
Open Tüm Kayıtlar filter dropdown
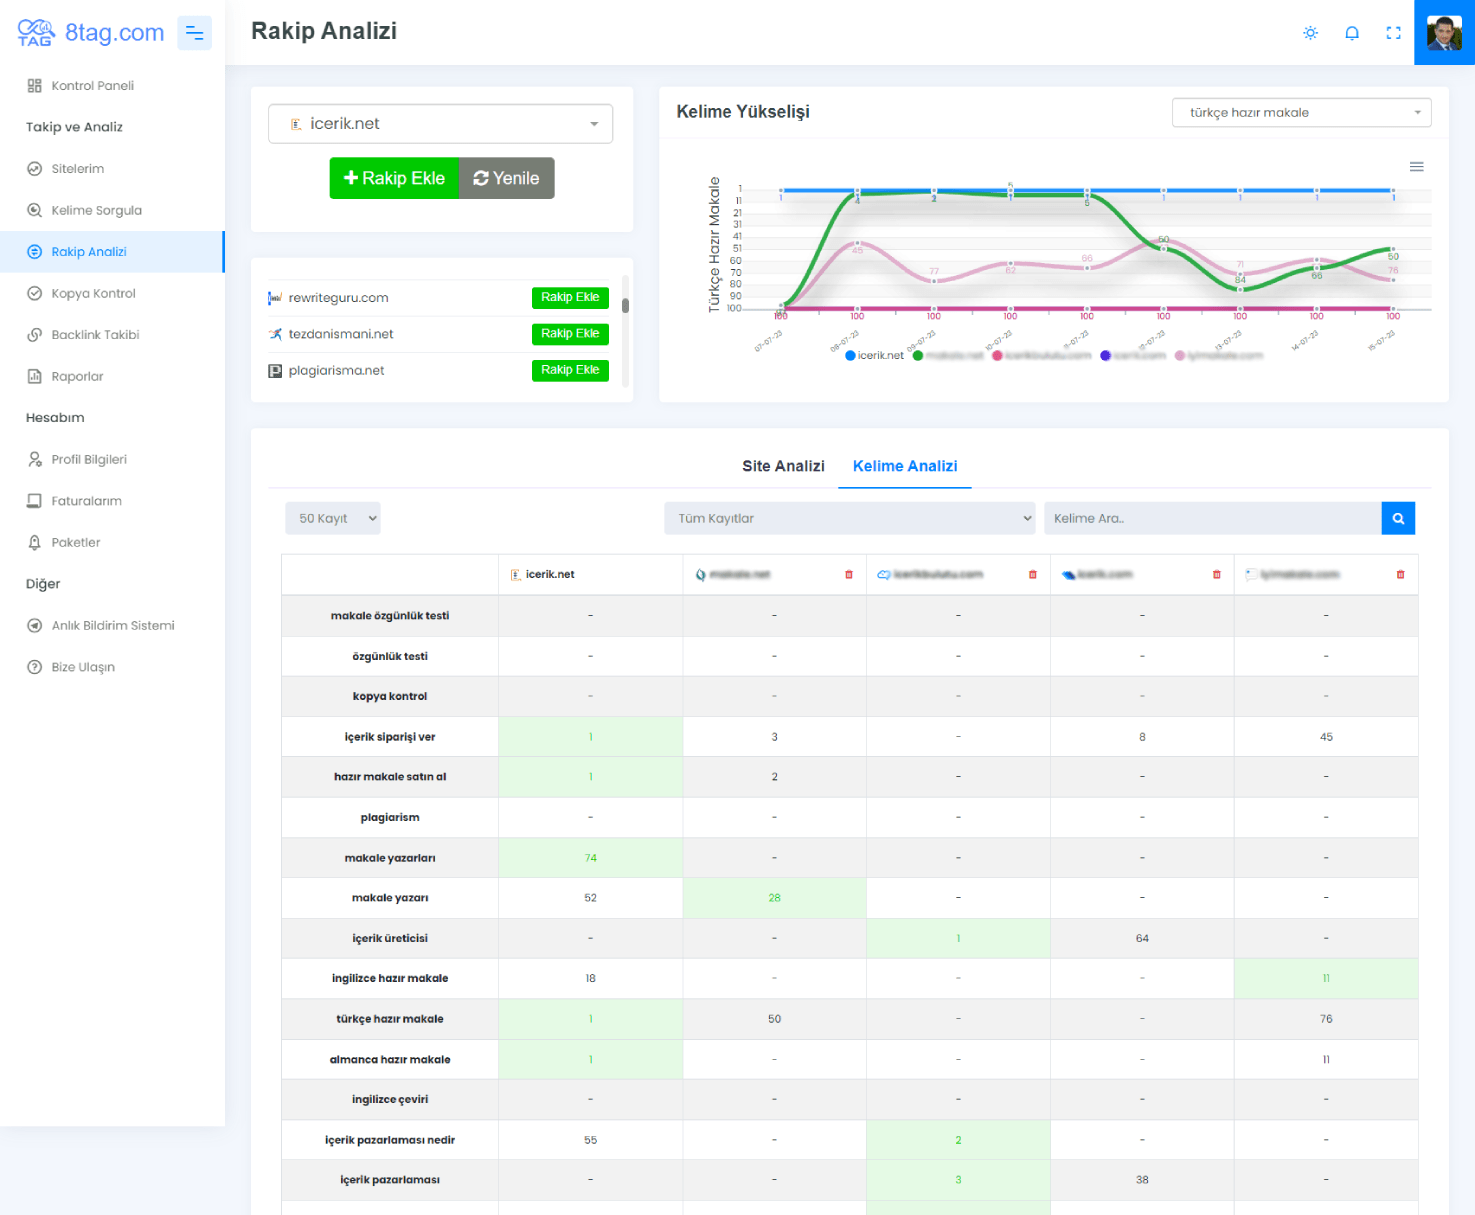[x=850, y=518]
